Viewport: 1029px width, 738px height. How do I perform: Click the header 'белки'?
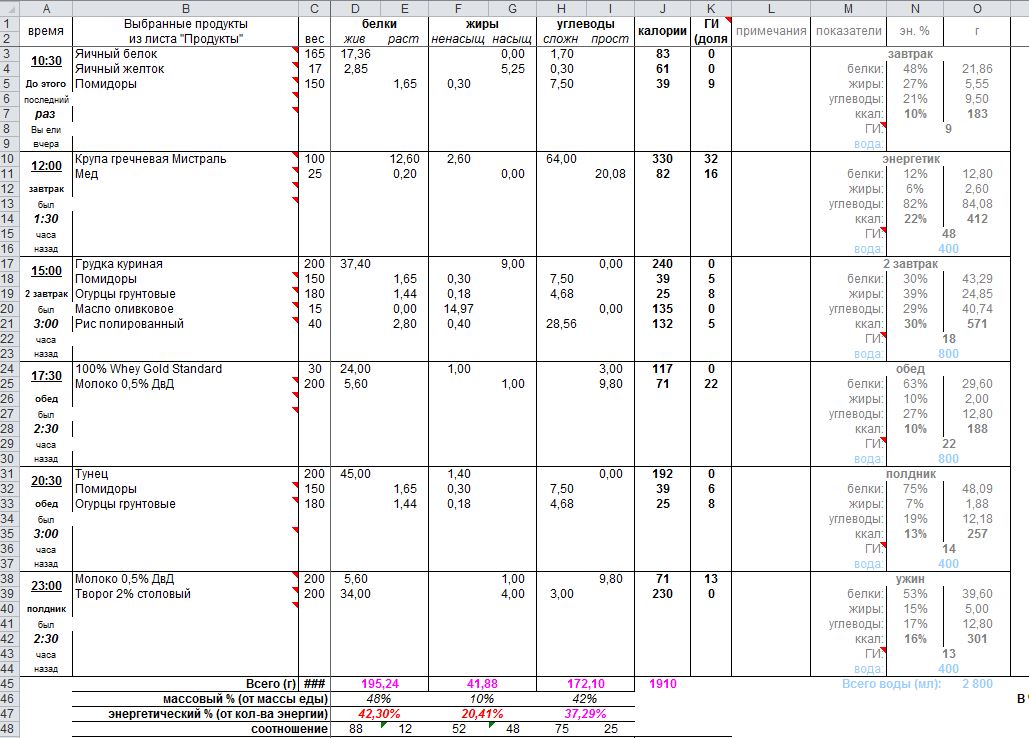tap(379, 24)
